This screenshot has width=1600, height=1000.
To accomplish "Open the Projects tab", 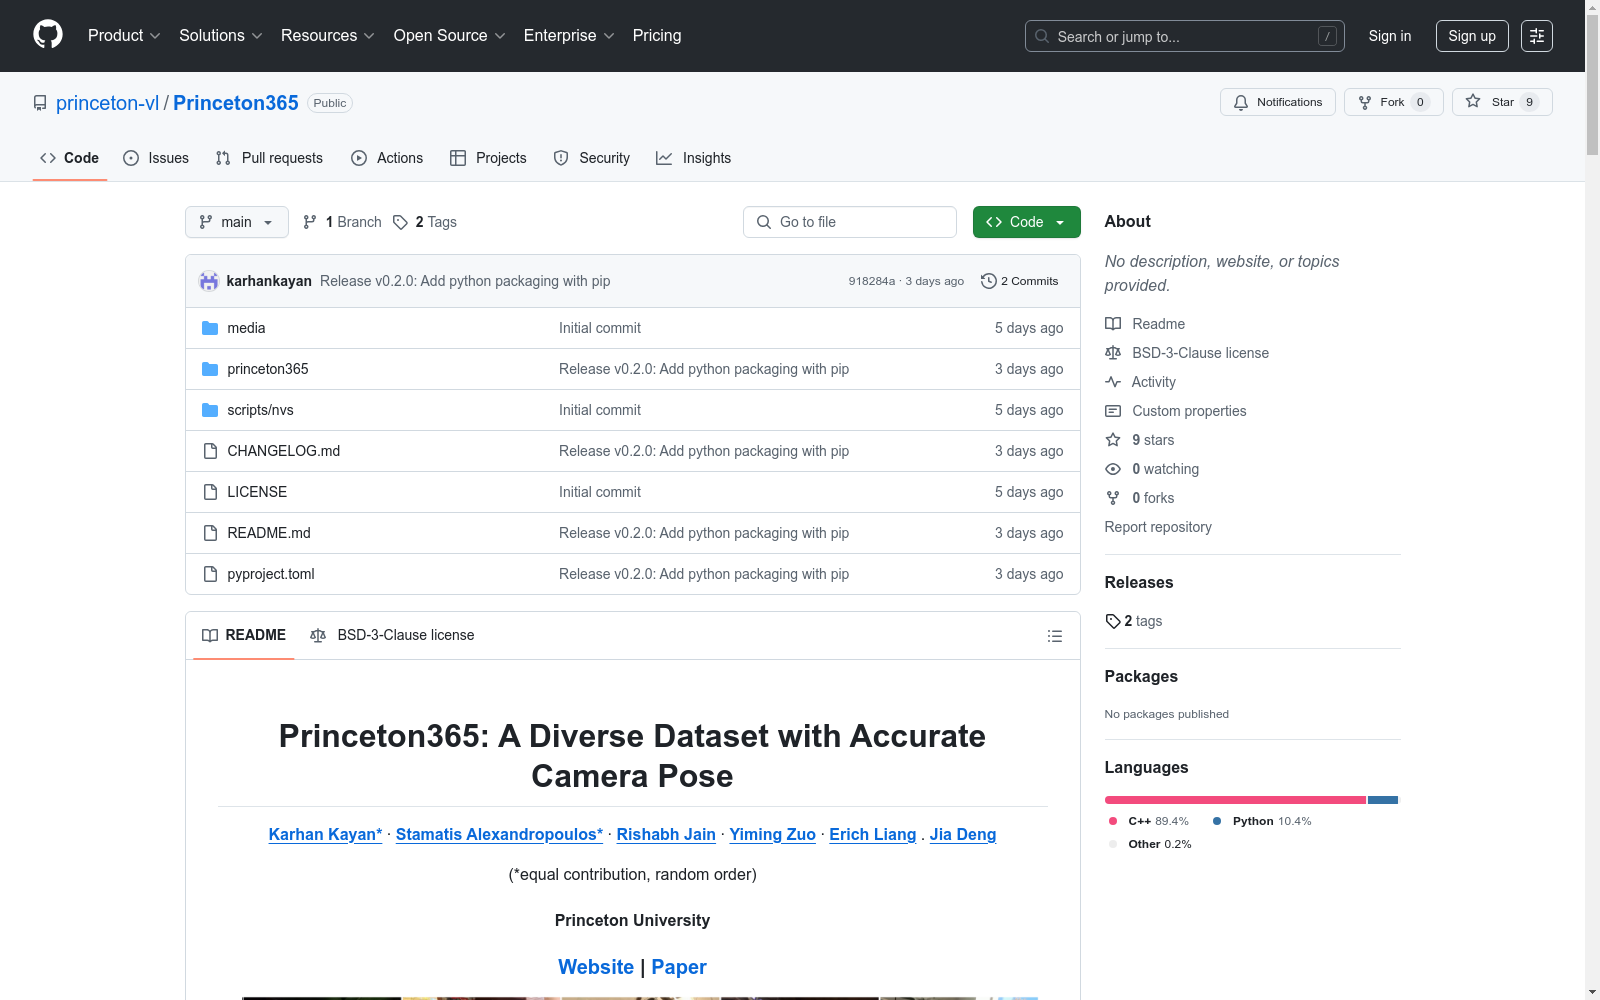I will [488, 158].
